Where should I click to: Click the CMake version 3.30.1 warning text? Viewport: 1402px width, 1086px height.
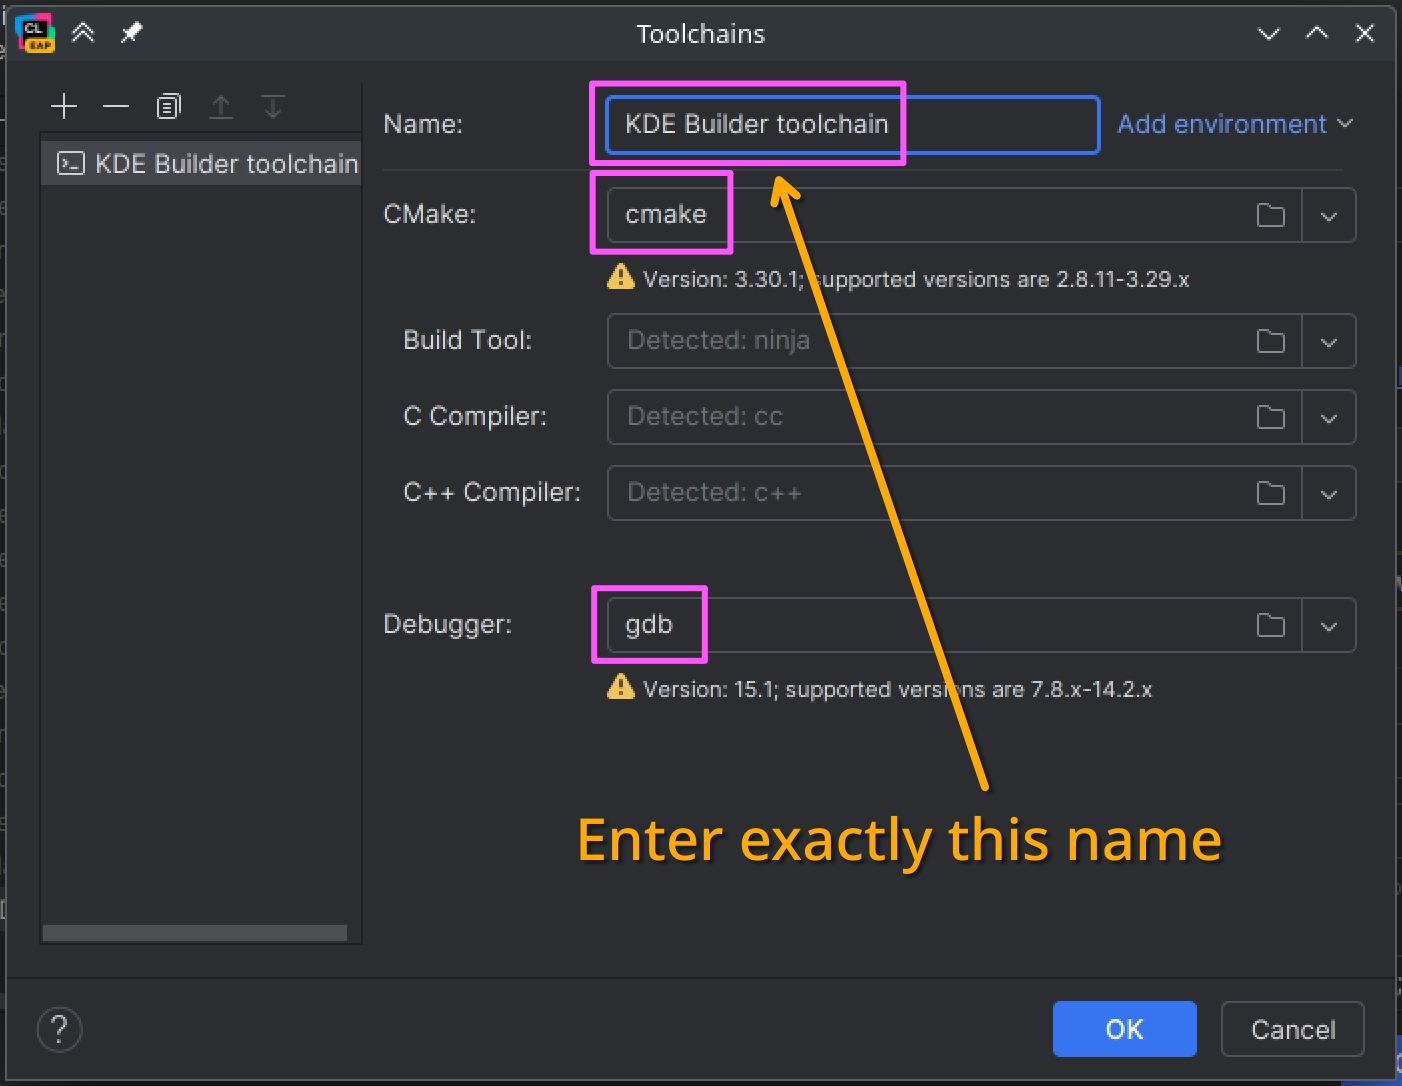coord(916,279)
